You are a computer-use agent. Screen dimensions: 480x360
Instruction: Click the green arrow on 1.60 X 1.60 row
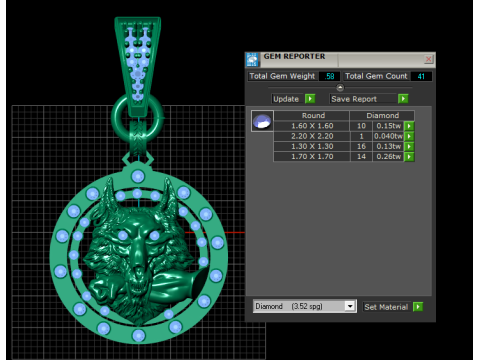tap(409, 126)
